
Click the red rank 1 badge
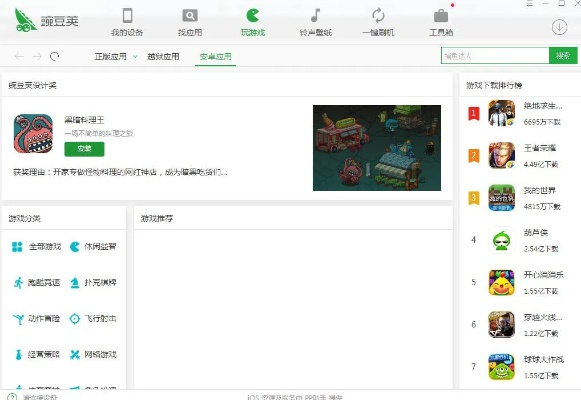coord(474,113)
